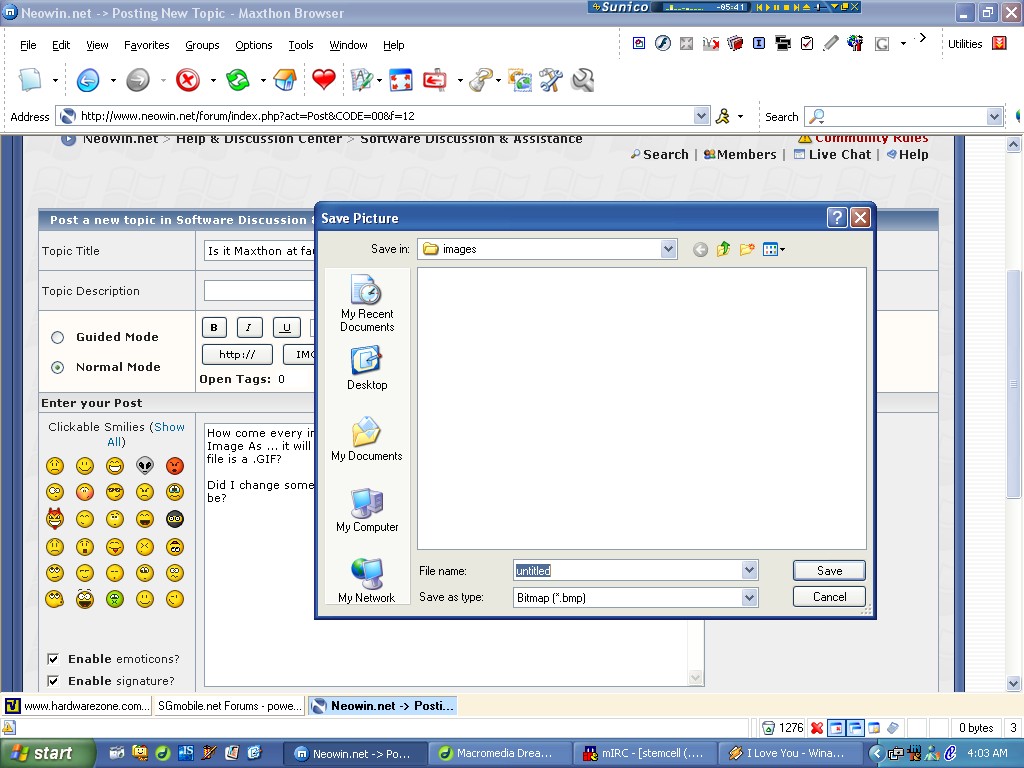The height and width of the screenshot is (768, 1024).
Task: Toggle the Enable emoticons checkbox
Action: tap(53, 659)
